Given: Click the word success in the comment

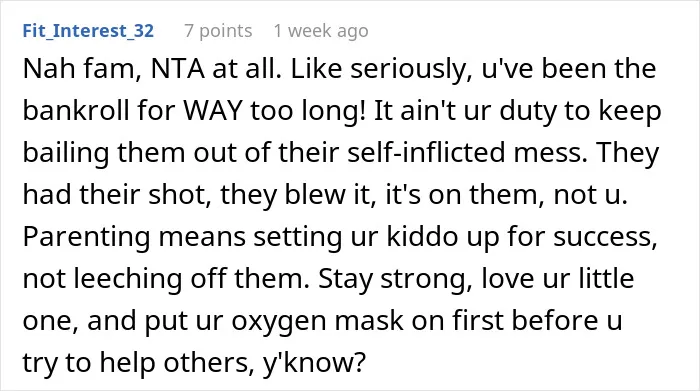Looking at the screenshot, I should [x=605, y=237].
